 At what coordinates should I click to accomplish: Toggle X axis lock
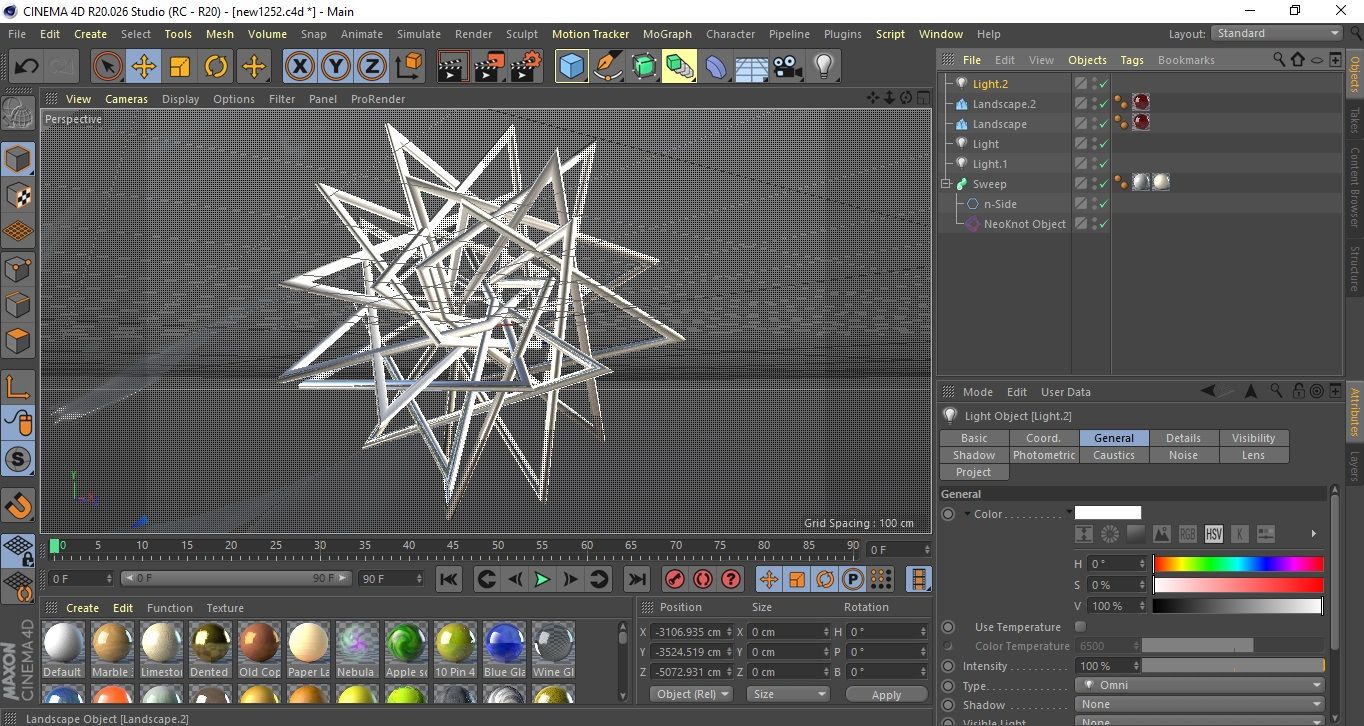click(299, 67)
